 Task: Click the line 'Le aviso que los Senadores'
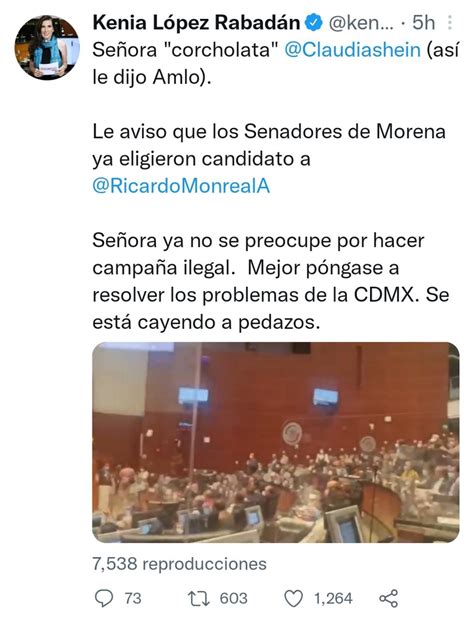coord(269,132)
